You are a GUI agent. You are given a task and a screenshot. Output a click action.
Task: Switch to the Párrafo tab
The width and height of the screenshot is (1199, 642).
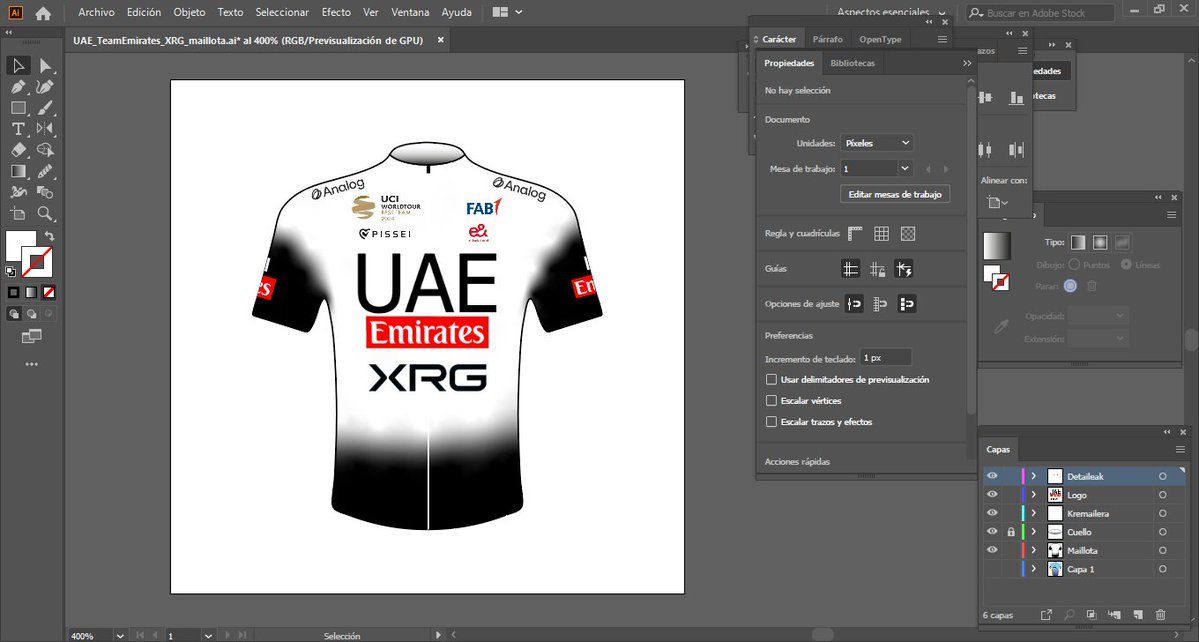coord(827,39)
